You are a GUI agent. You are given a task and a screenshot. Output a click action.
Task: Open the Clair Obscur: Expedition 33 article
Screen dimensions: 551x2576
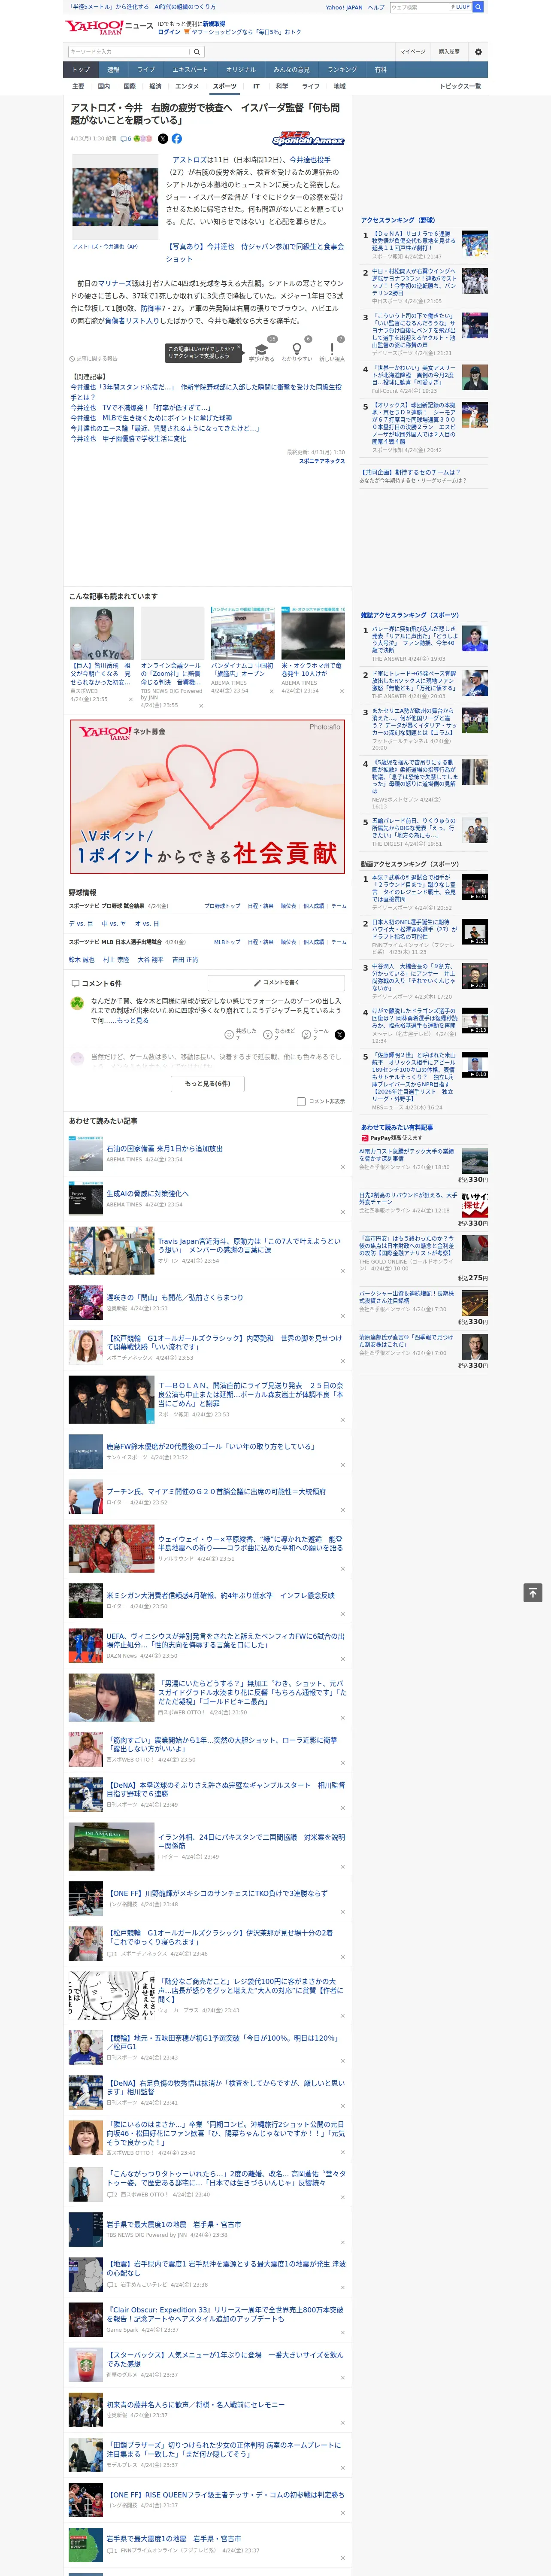pos(225,2314)
